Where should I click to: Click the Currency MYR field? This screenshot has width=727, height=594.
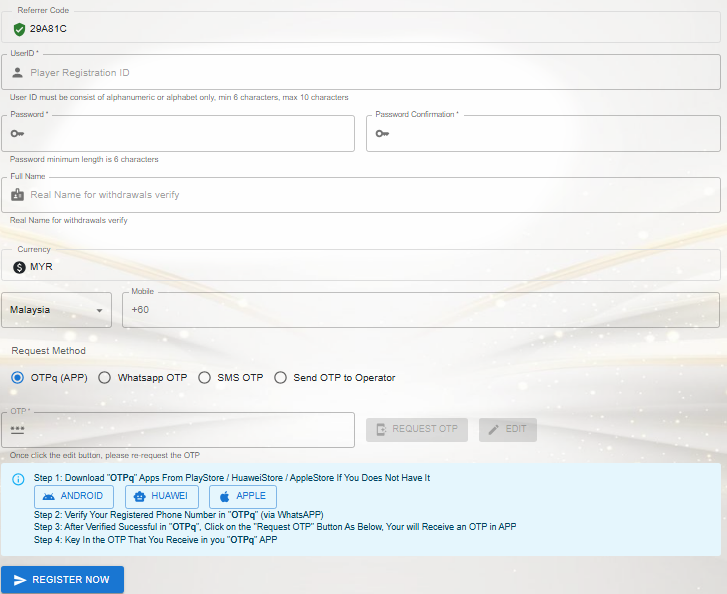(x=360, y=267)
